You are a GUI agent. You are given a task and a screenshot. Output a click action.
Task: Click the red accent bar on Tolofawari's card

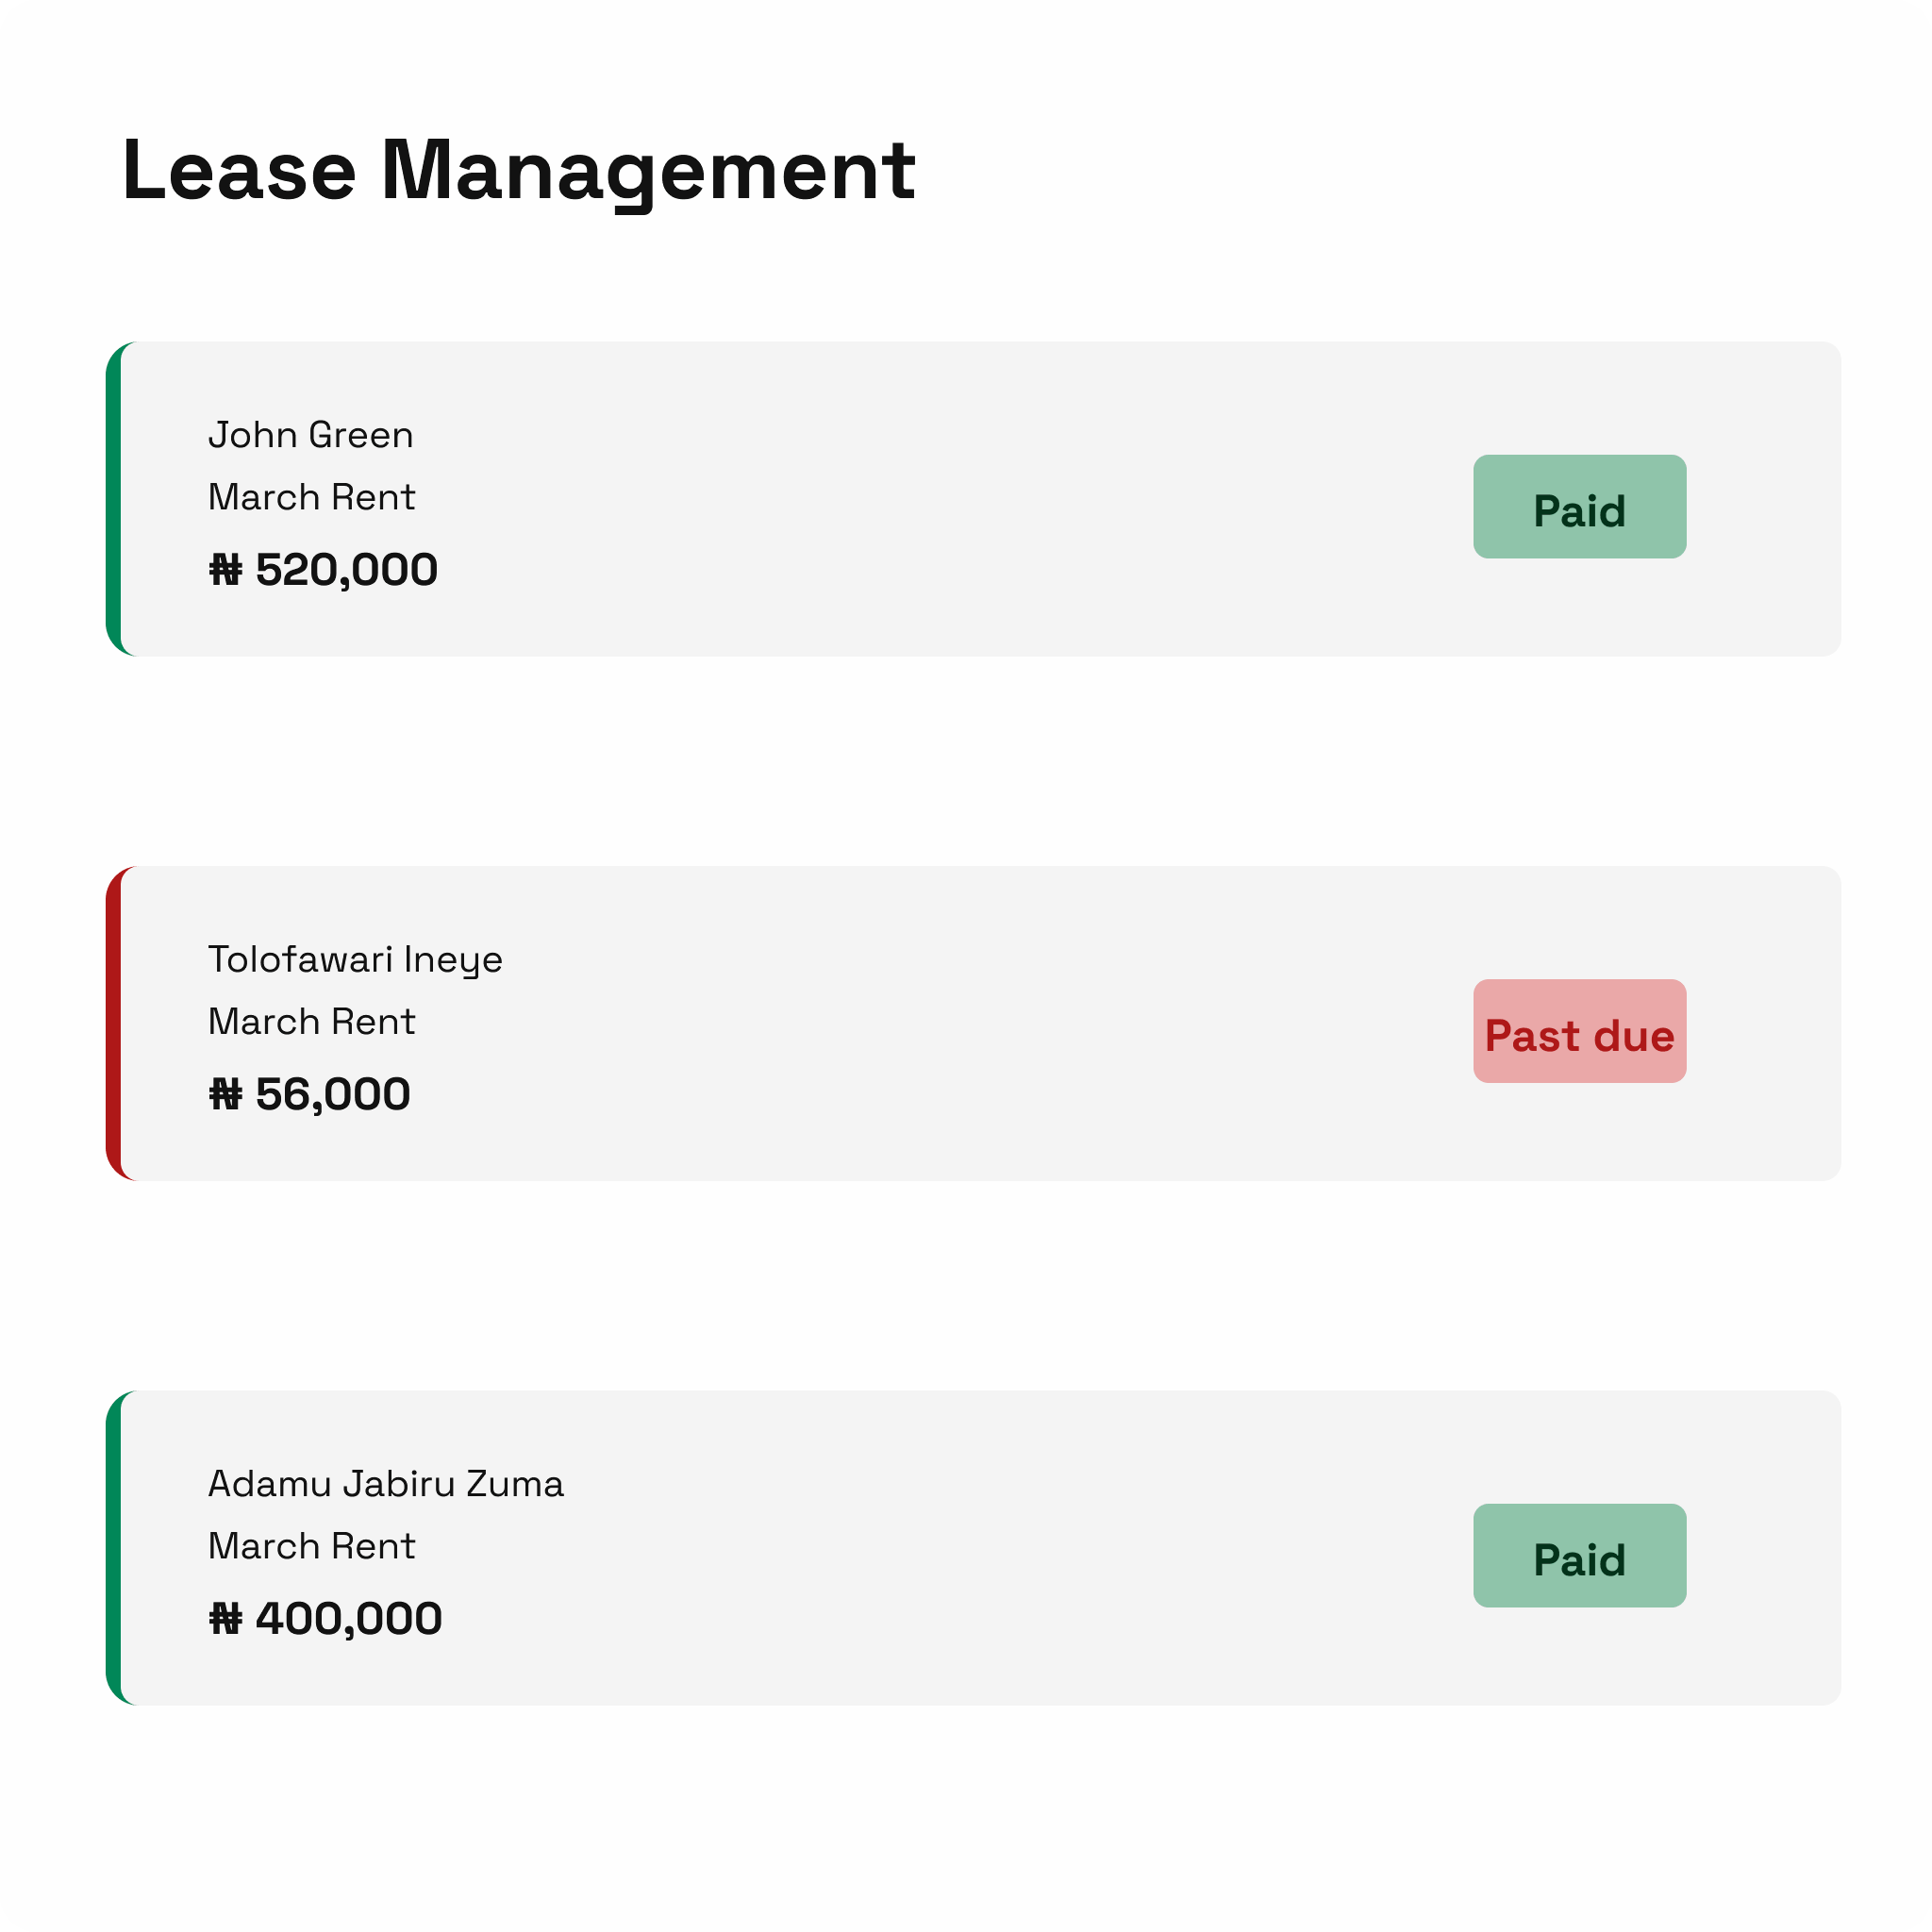click(114, 1023)
